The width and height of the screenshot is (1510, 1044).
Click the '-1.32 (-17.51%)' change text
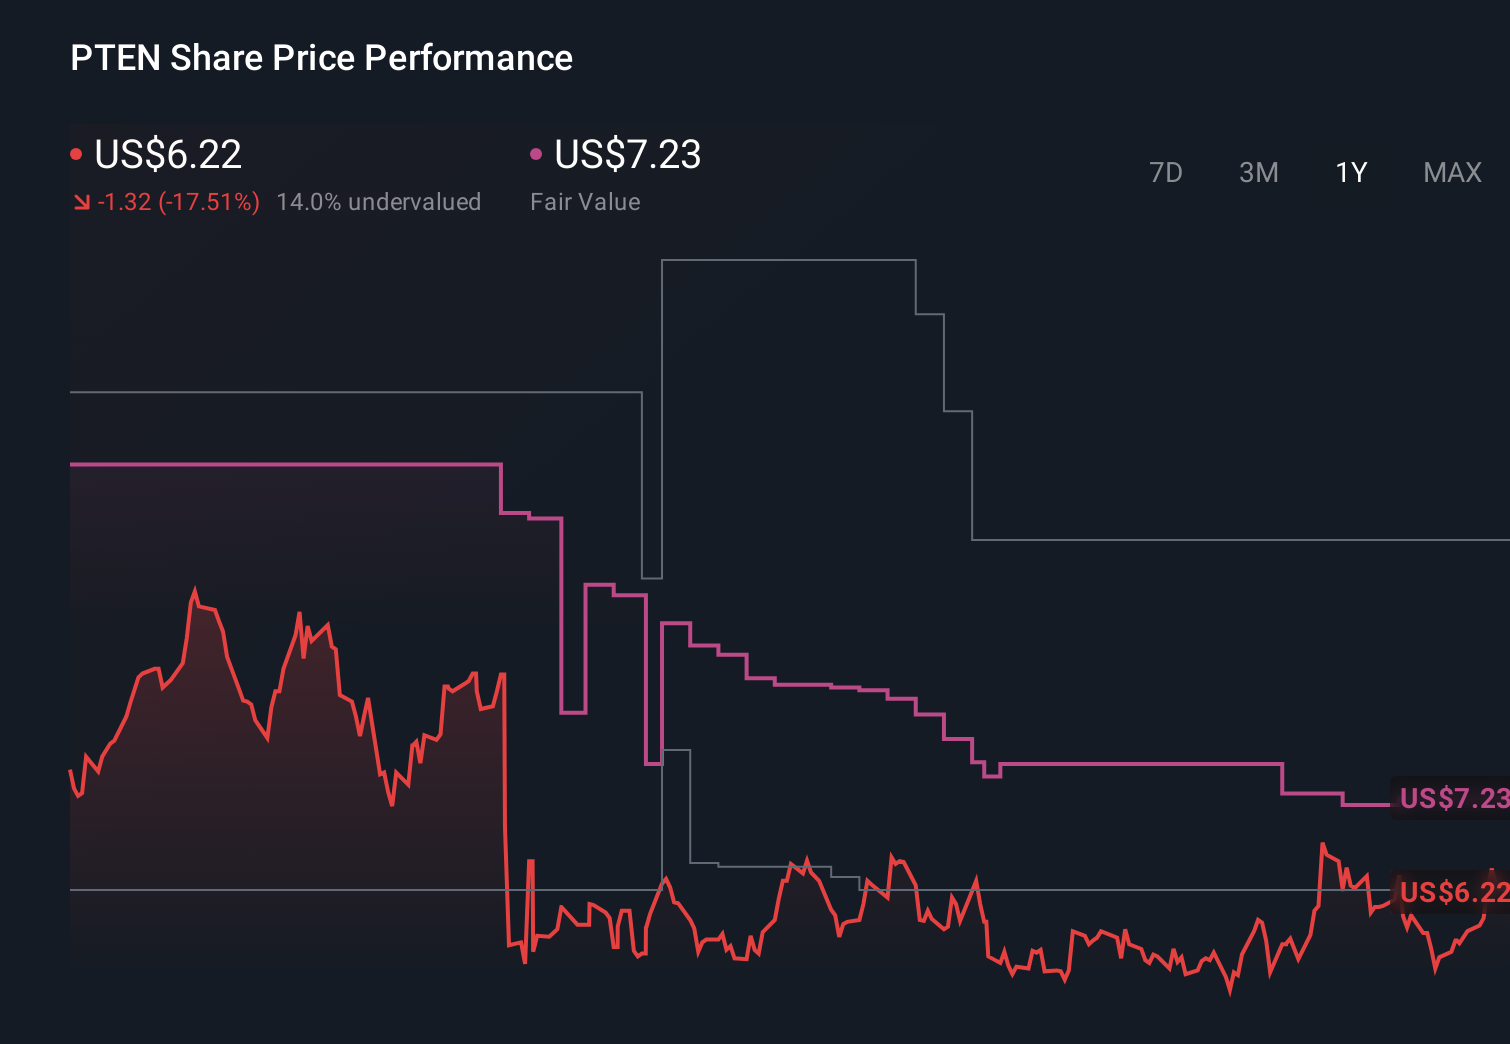[x=179, y=202]
